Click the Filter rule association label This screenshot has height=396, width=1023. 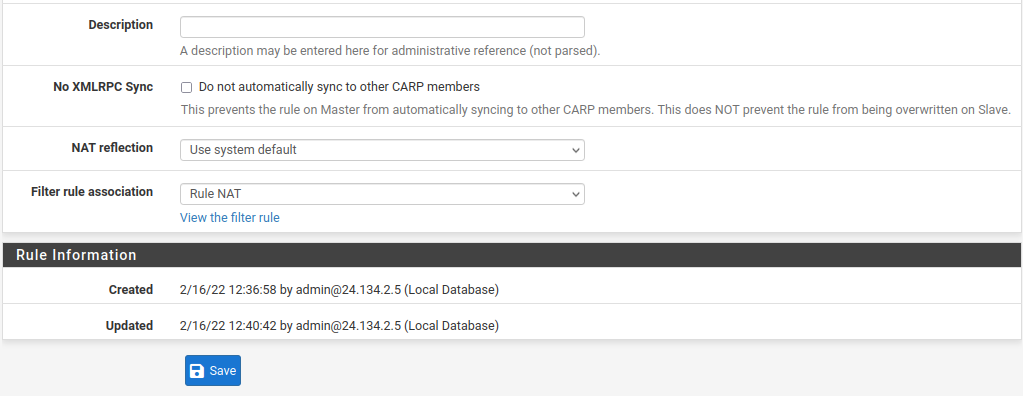pos(92,191)
